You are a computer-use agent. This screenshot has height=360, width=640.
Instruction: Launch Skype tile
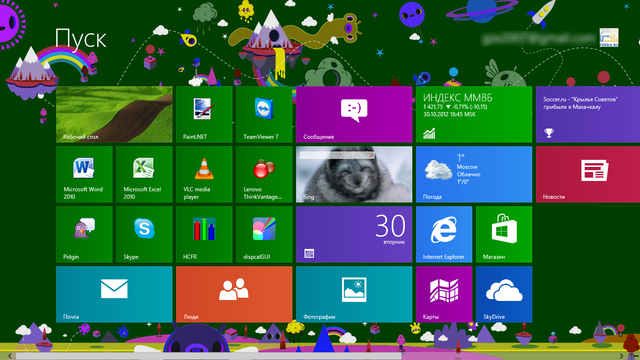[x=144, y=234]
